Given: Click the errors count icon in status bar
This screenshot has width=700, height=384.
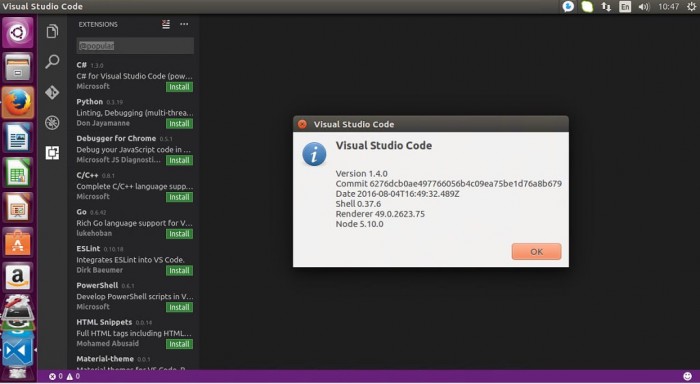Looking at the screenshot, I should click(52, 376).
